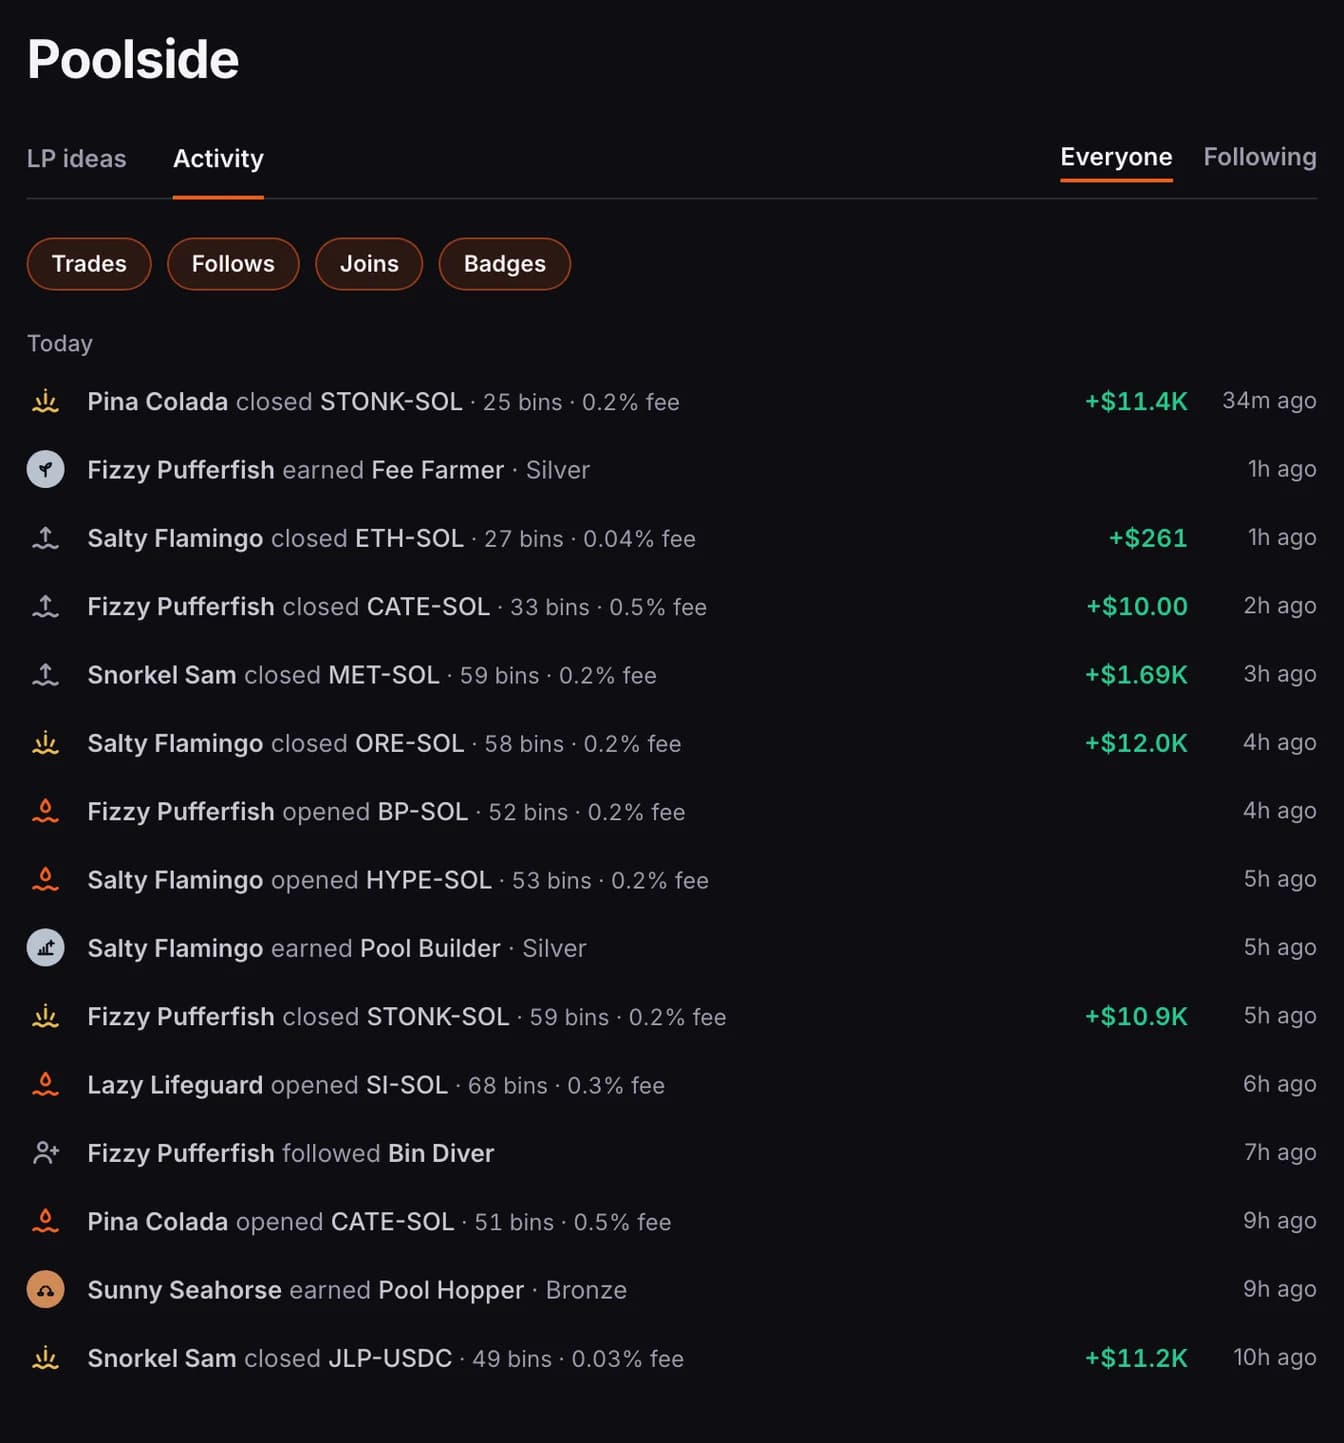
Task: Open the Bin Diver profile link
Action: 441,1153
